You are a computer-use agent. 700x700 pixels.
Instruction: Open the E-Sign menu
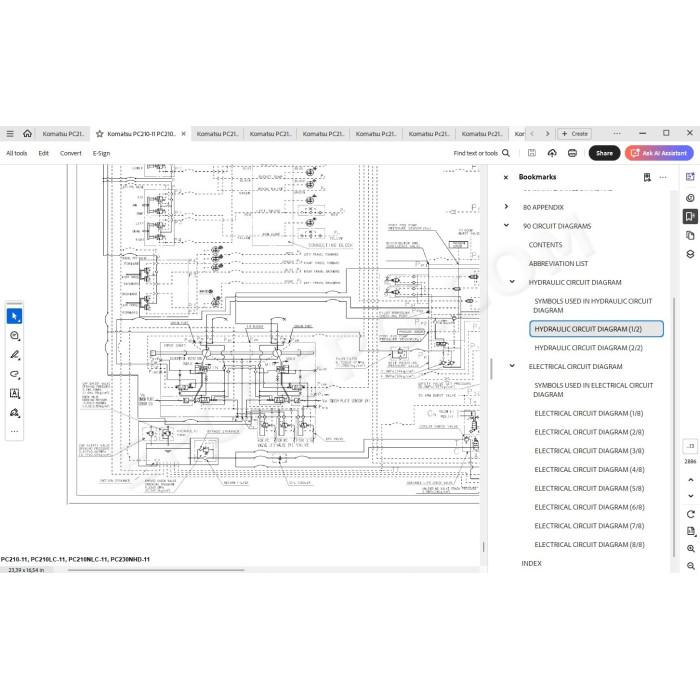[x=101, y=153]
